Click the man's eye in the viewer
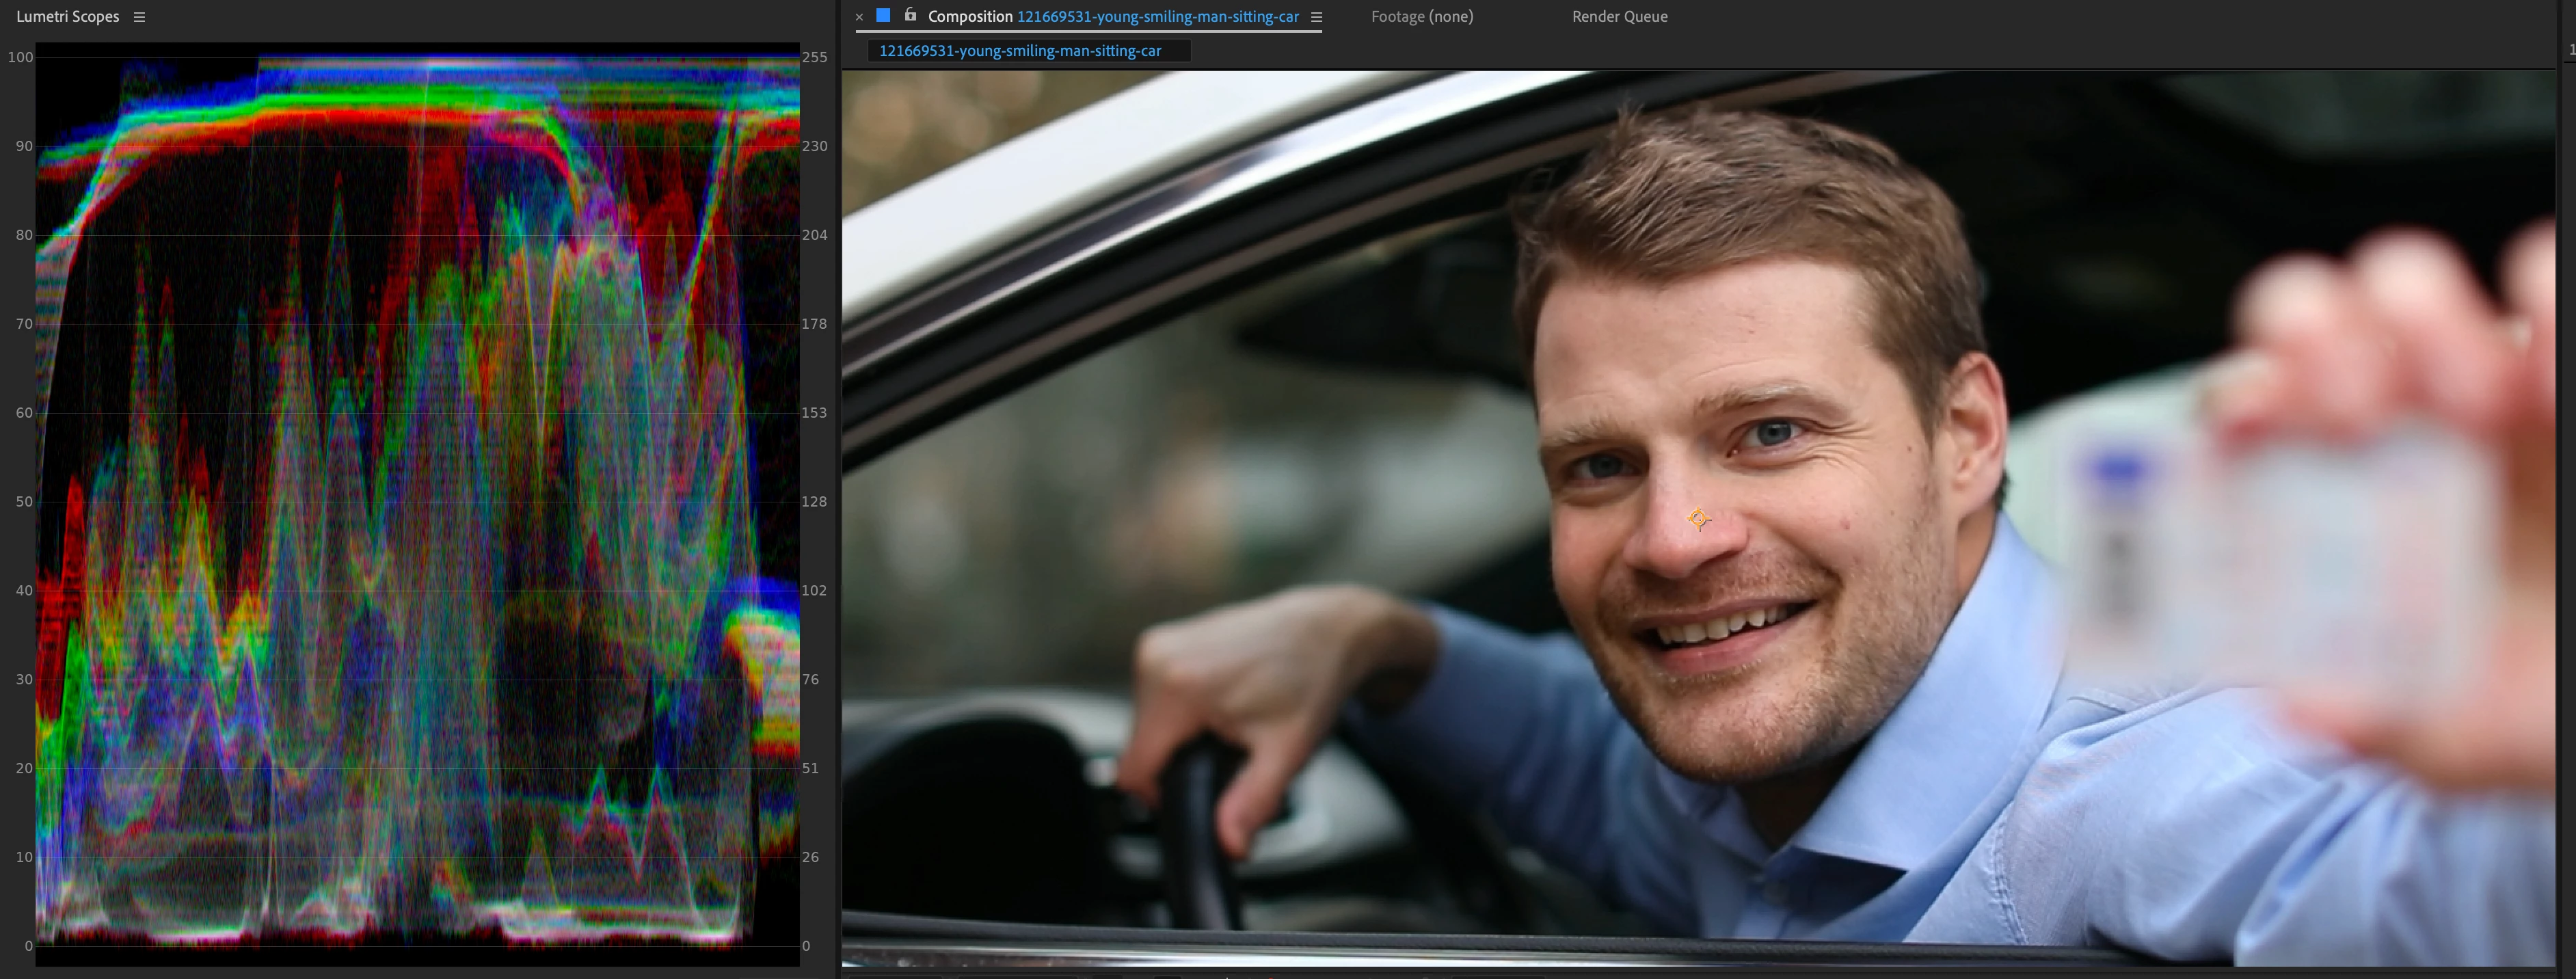Viewport: 2576px width, 979px height. click(x=1774, y=434)
